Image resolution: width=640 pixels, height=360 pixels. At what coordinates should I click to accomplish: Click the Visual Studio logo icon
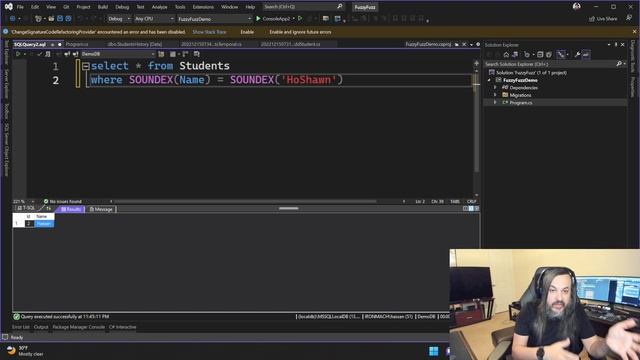pos(8,6)
